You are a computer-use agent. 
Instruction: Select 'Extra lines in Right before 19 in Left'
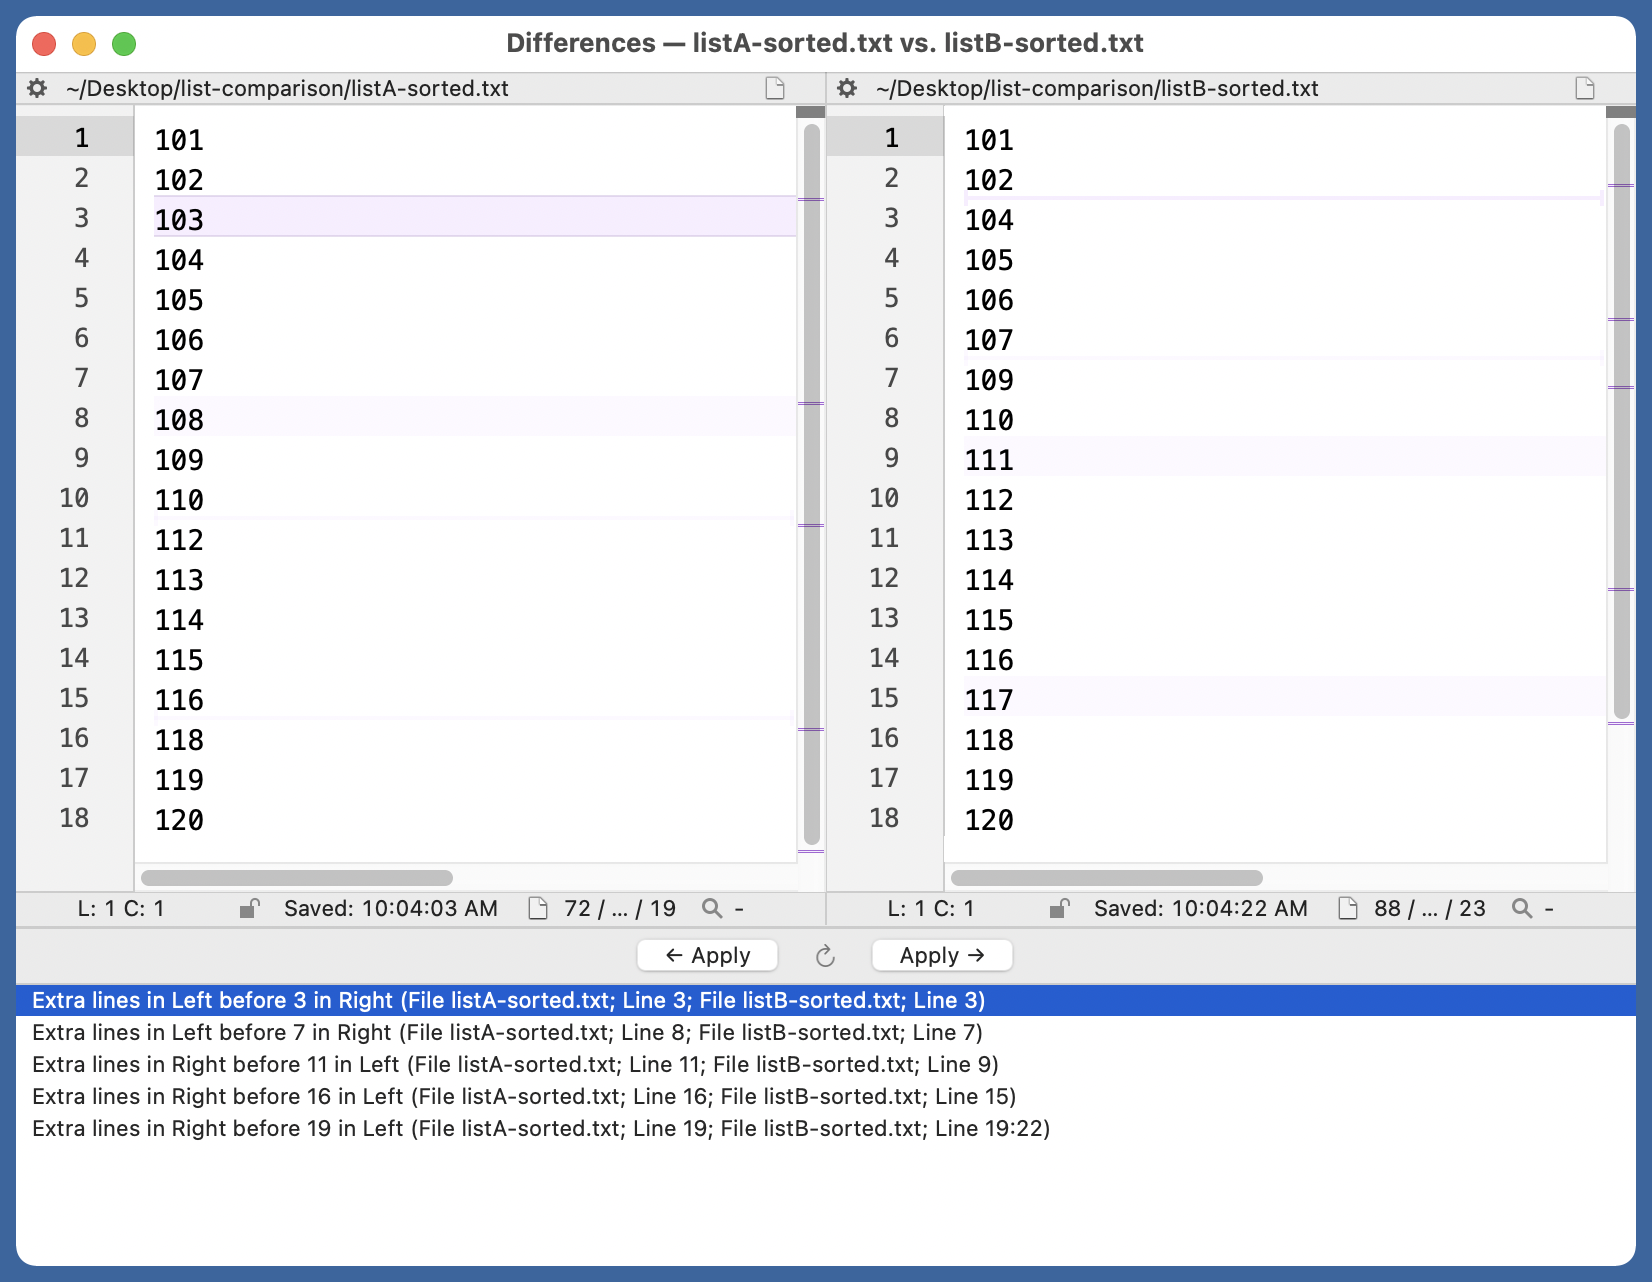(826, 1128)
